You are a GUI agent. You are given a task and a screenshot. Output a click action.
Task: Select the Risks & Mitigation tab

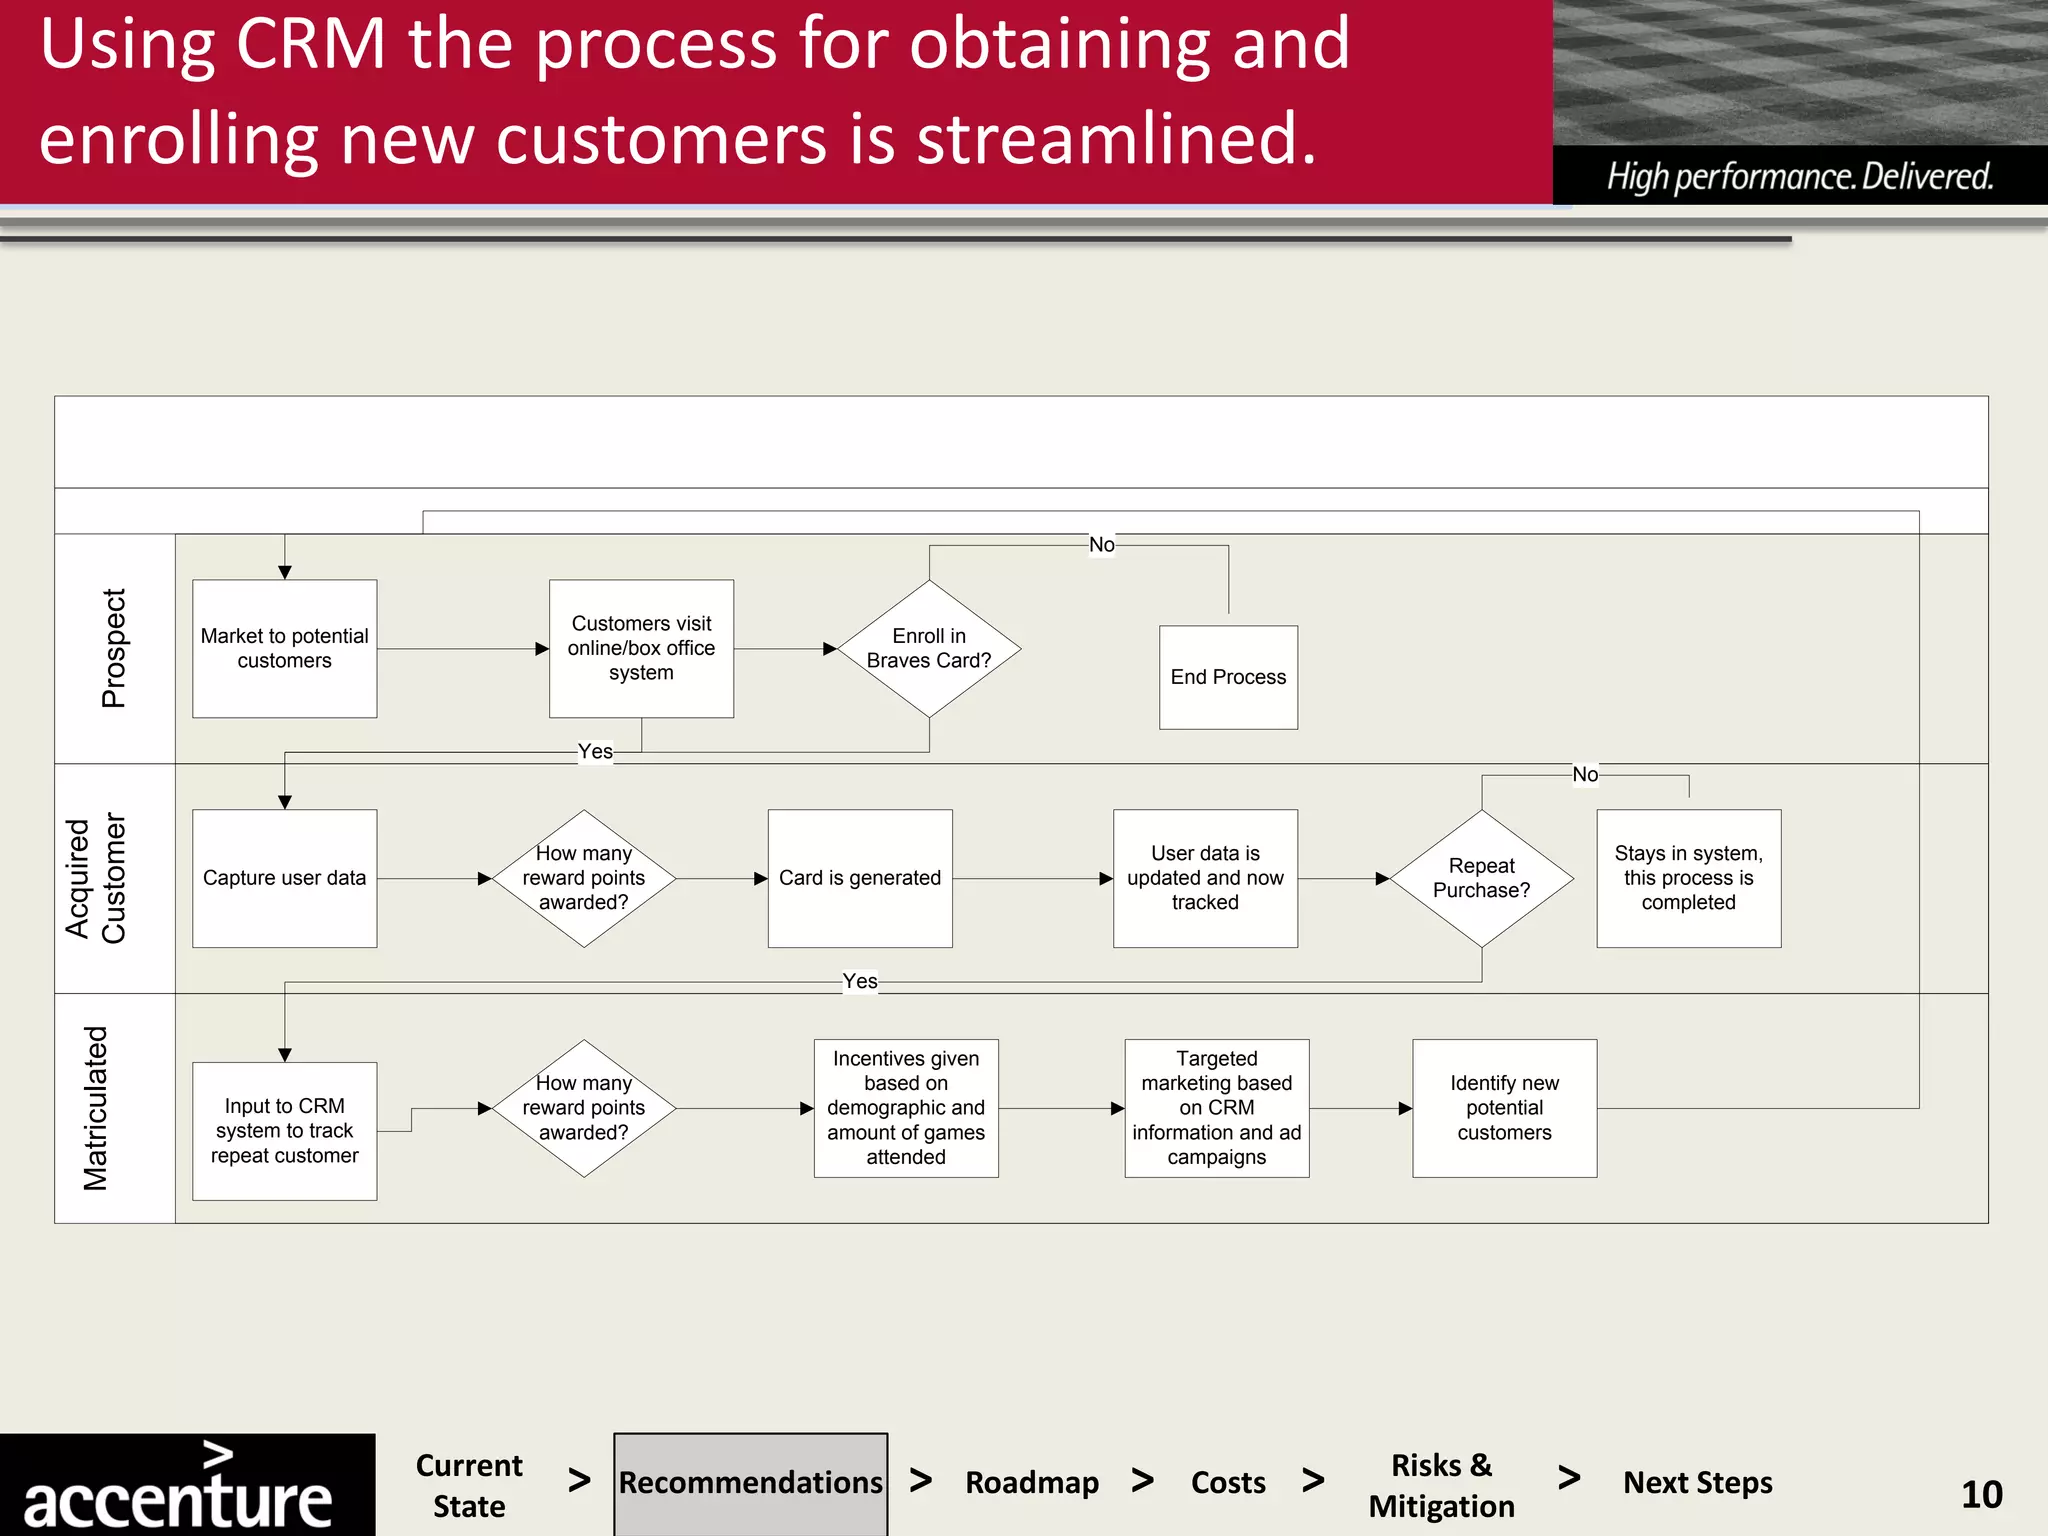pos(1441,1485)
